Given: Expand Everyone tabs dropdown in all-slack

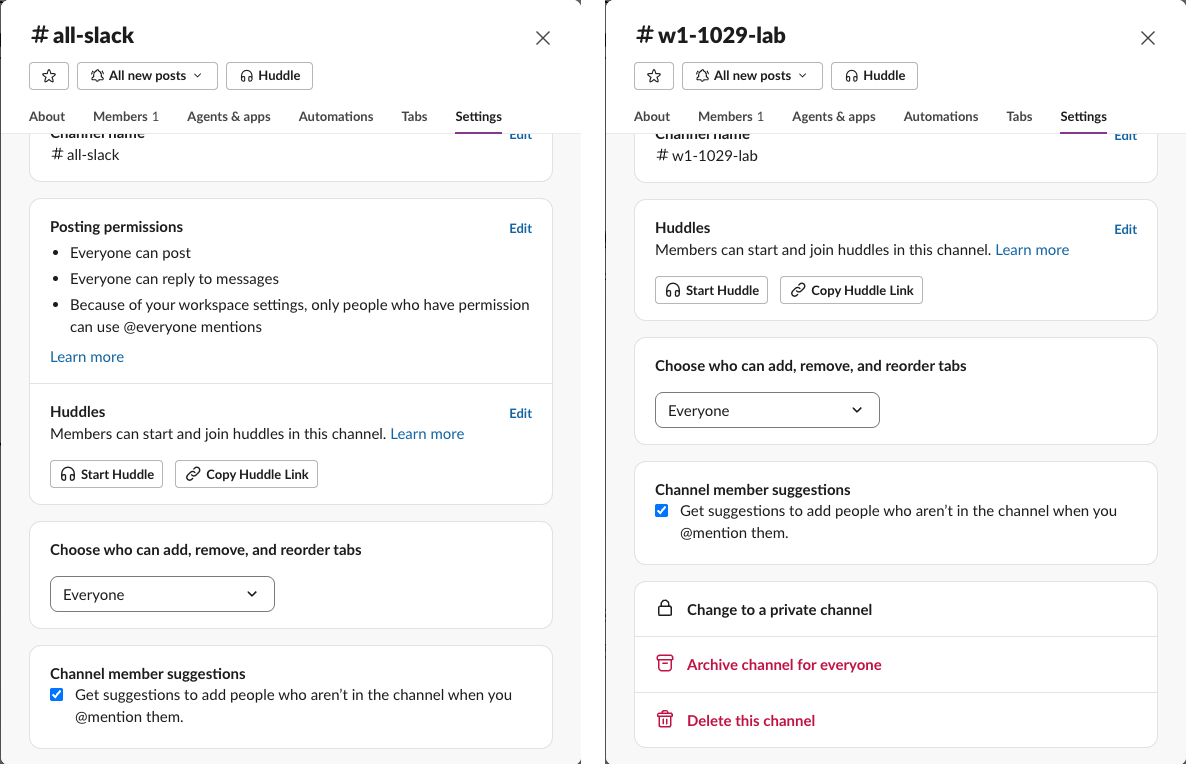Looking at the screenshot, I should (163, 595).
